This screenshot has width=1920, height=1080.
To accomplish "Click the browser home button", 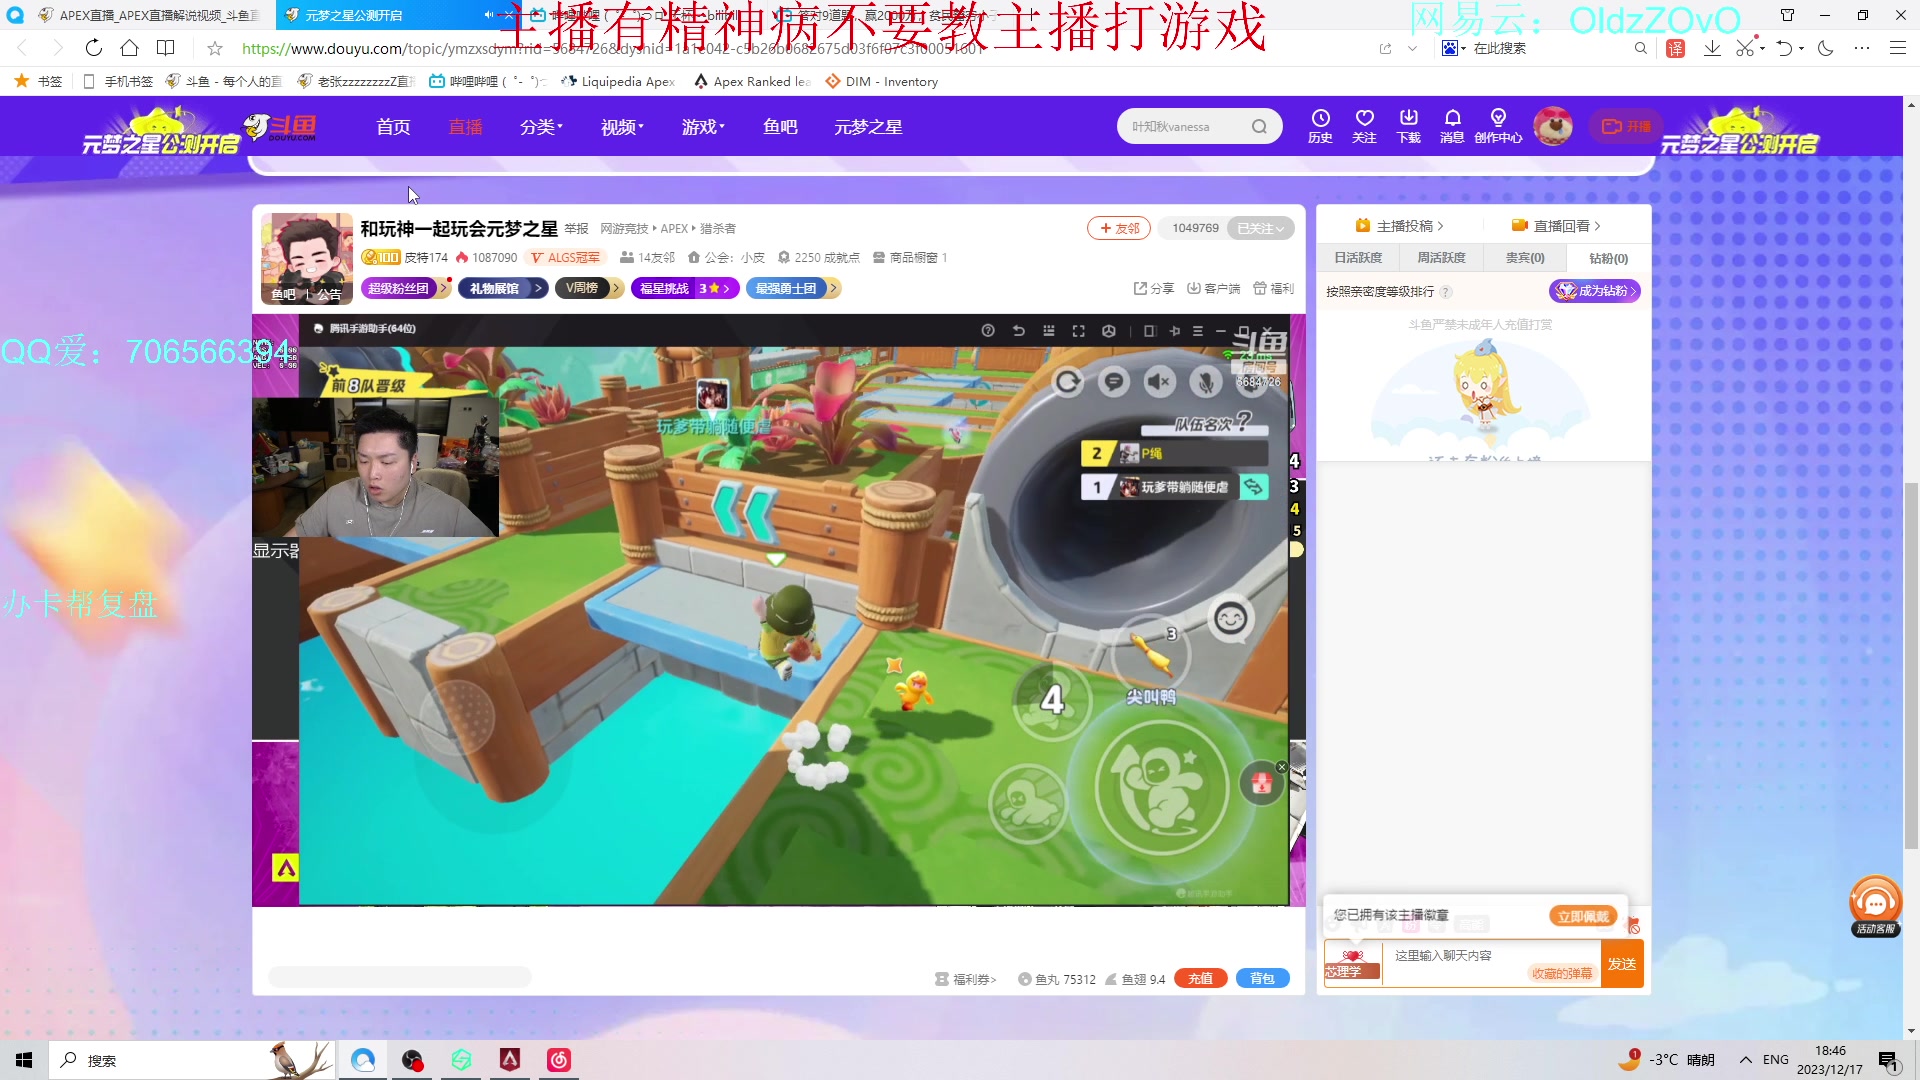I will [x=129, y=48].
